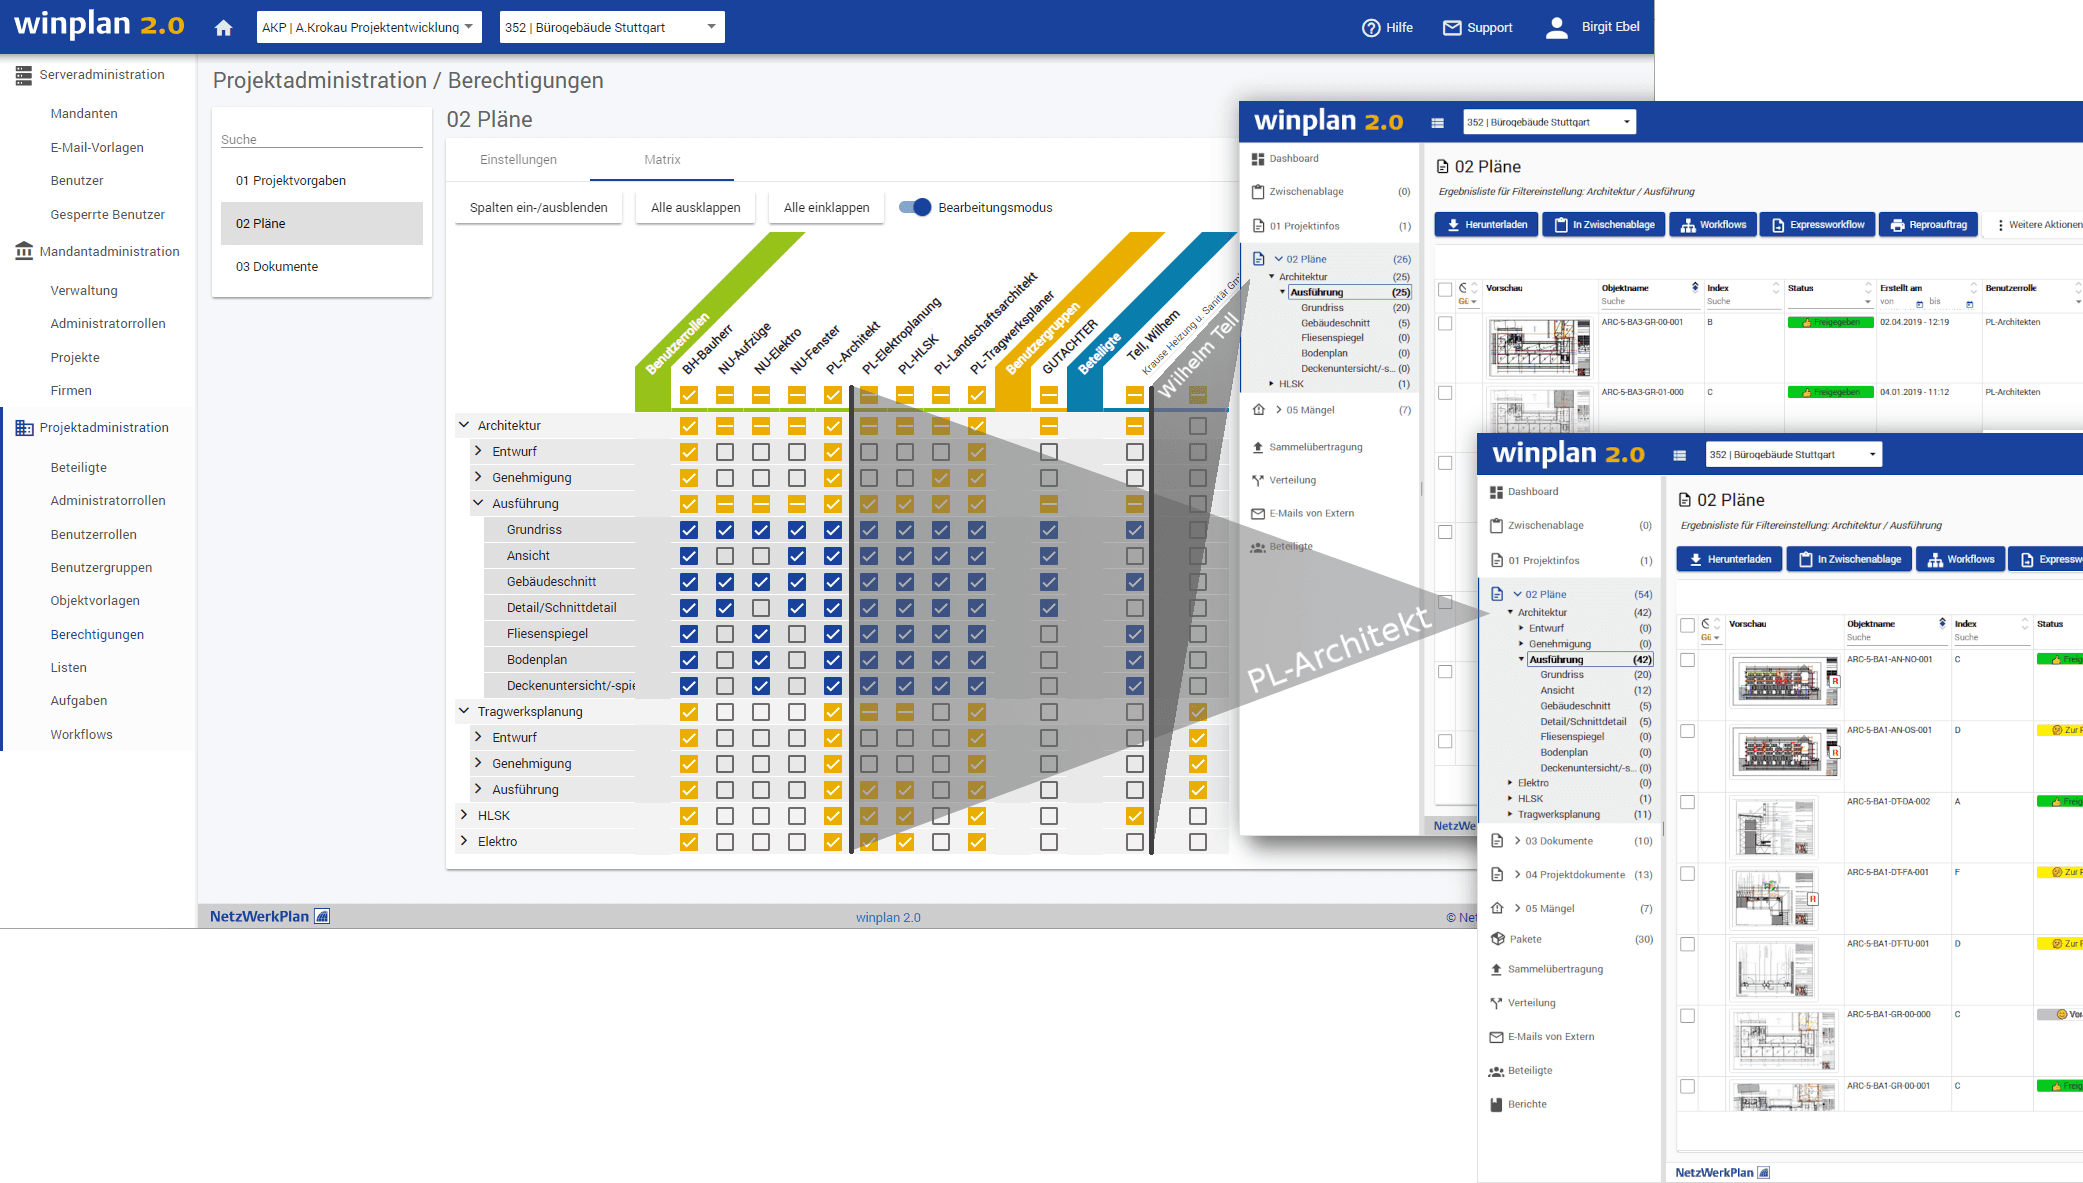This screenshot has width=2083, height=1183.
Task: Collapse the Tragwerksplanung matrix row
Action: [464, 711]
